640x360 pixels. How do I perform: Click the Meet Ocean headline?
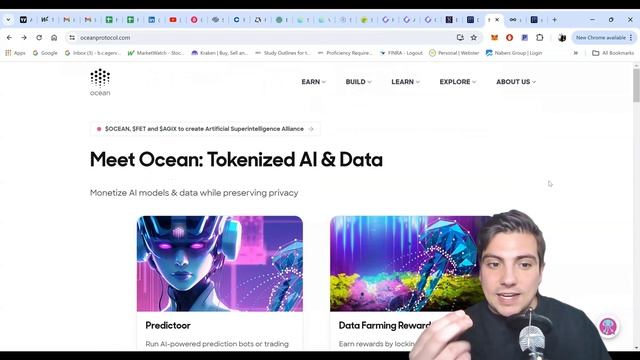(236, 160)
